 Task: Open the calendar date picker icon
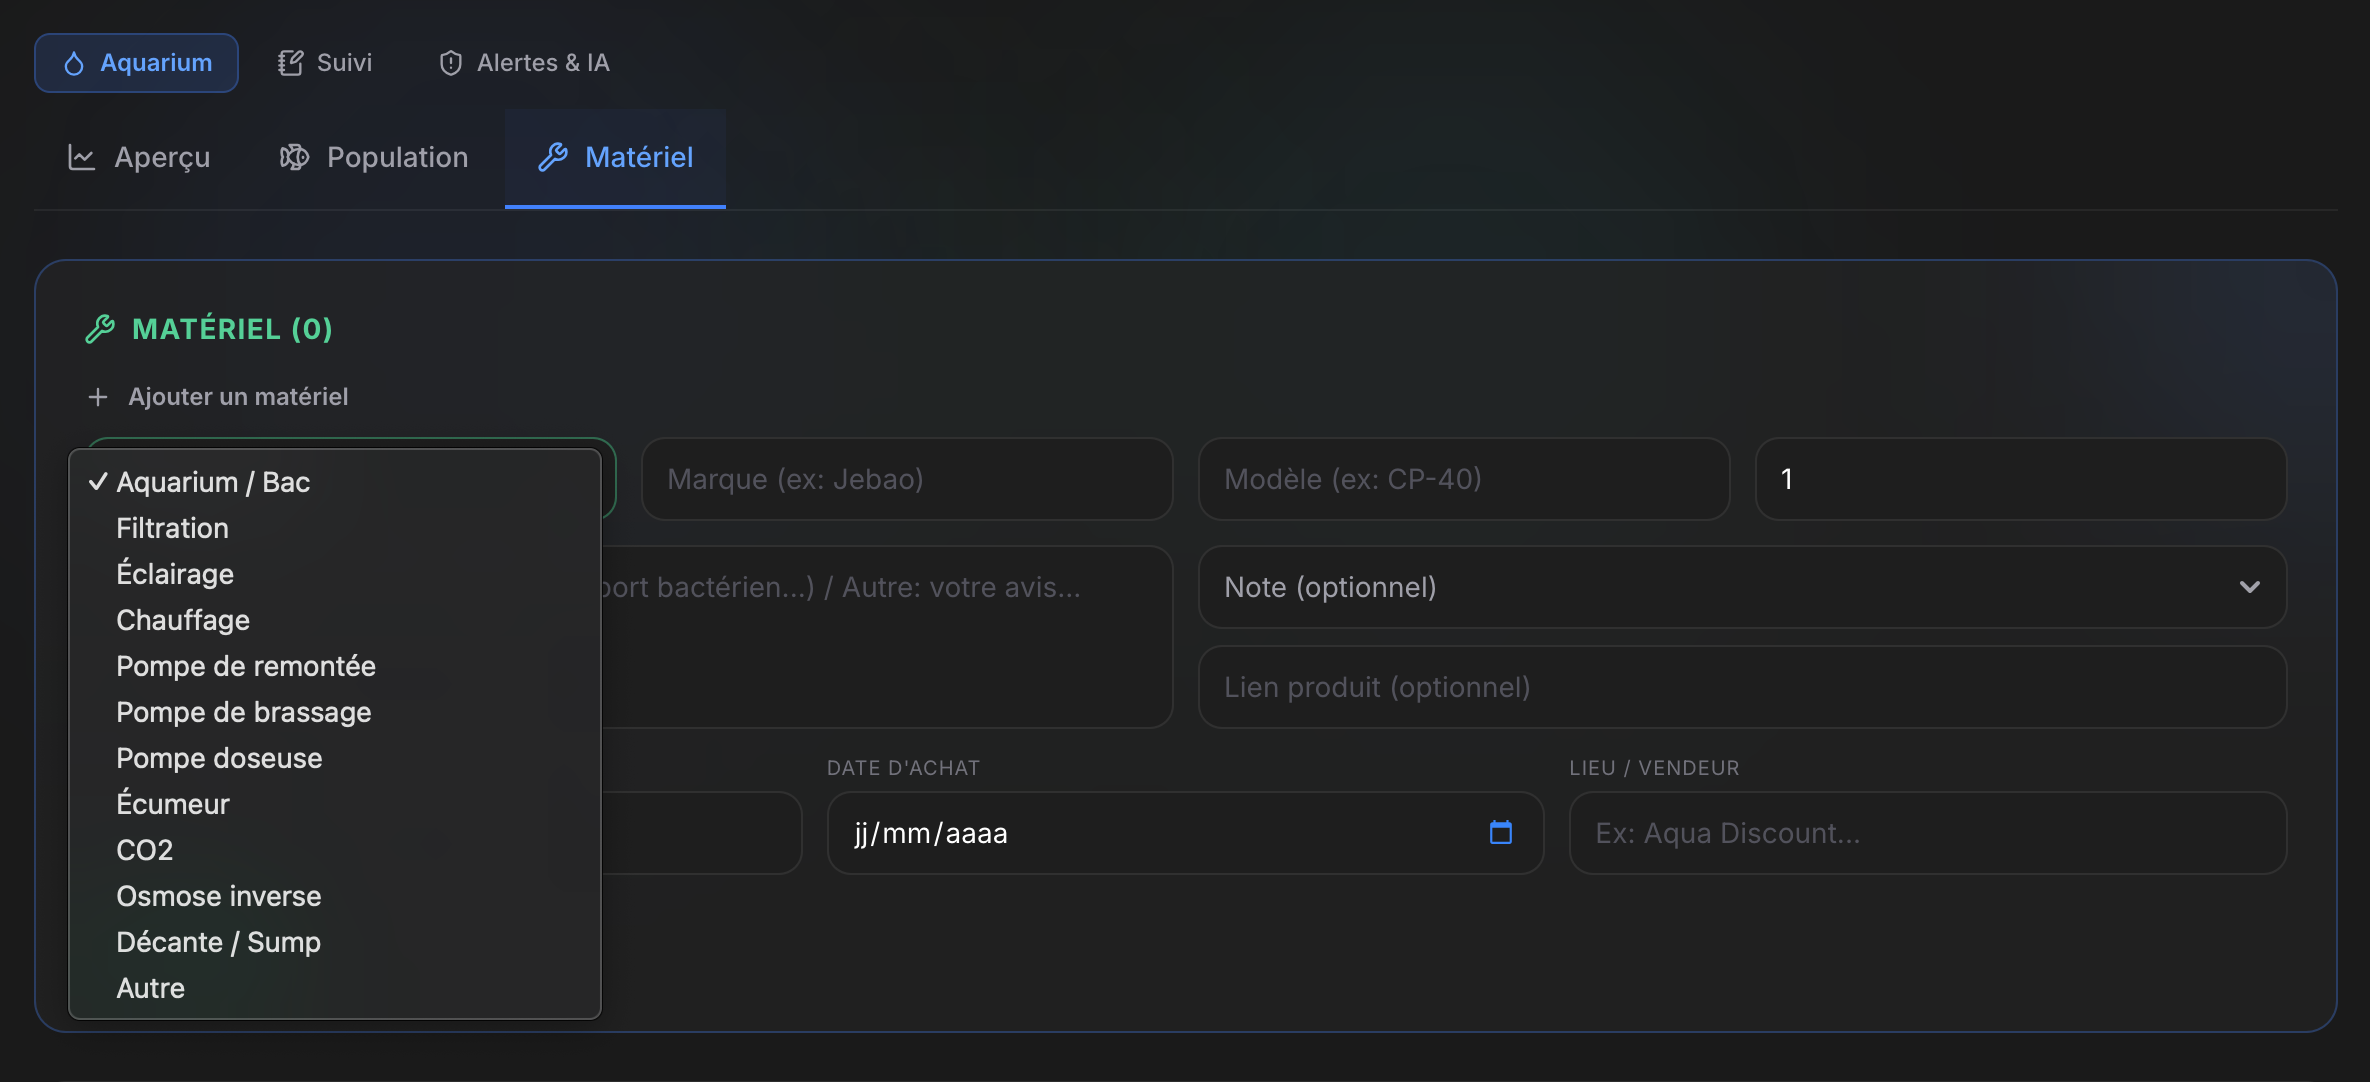pos(1500,832)
